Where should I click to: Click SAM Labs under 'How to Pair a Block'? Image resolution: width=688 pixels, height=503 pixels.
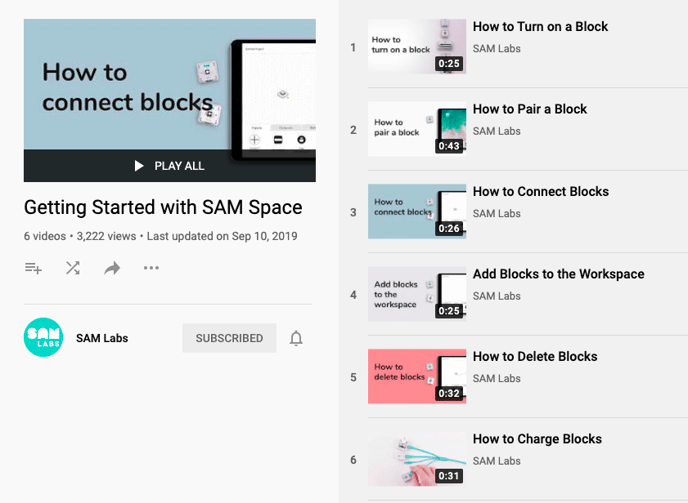(497, 131)
